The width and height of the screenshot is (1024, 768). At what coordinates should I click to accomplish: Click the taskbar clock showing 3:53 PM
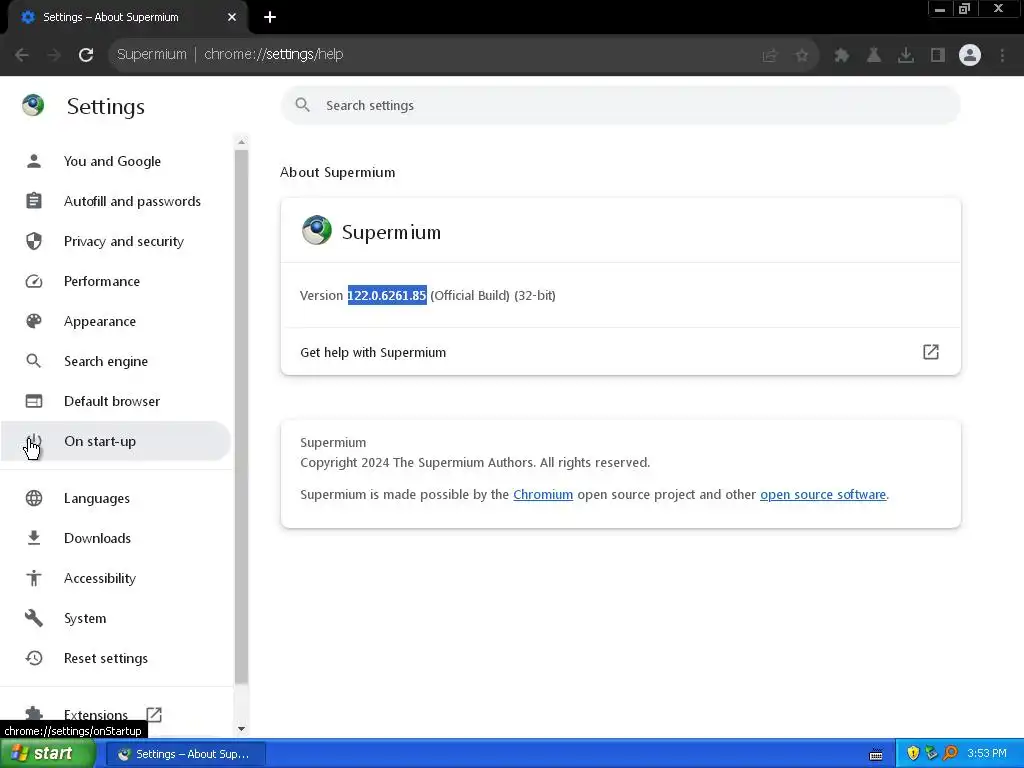[987, 754]
